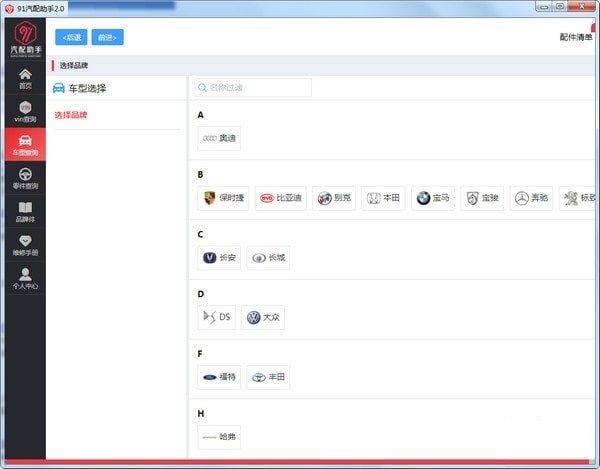The image size is (600, 469).
Task: Open the 维修手册 sidebar item
Action: (25, 245)
